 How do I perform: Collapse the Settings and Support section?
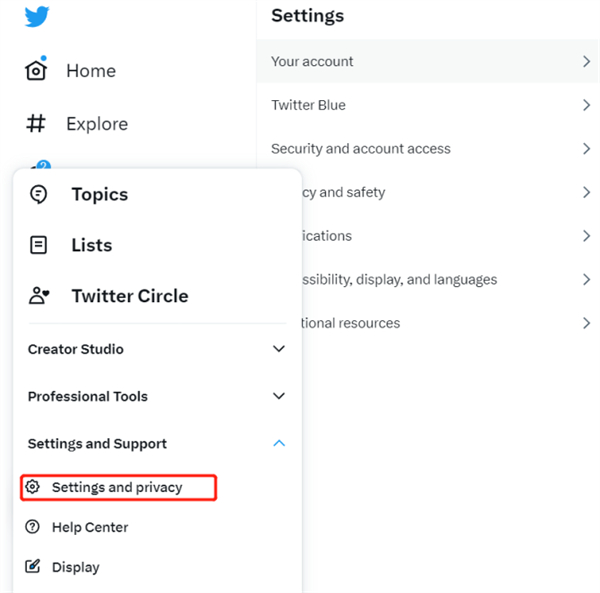click(x=279, y=443)
